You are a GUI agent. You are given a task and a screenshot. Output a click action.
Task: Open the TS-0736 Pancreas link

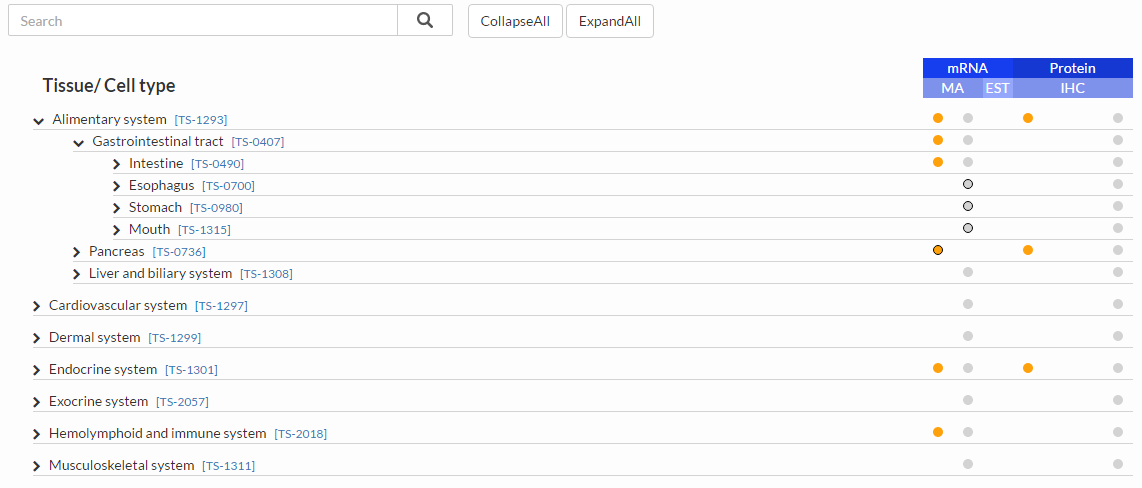point(179,252)
